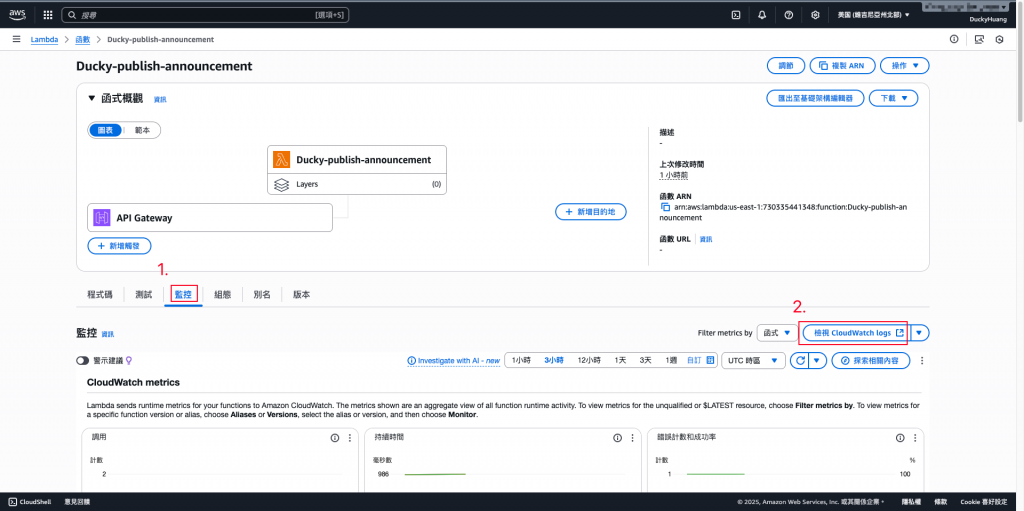Switch to the 測試 tab
The image size is (1024, 511).
tap(144, 295)
